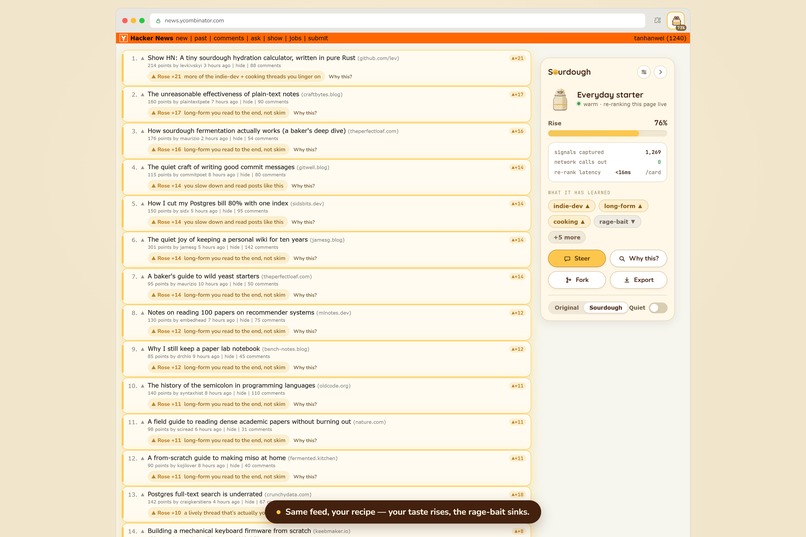Hide the How I cut my Postgres bill story

pyautogui.click(x=227, y=211)
